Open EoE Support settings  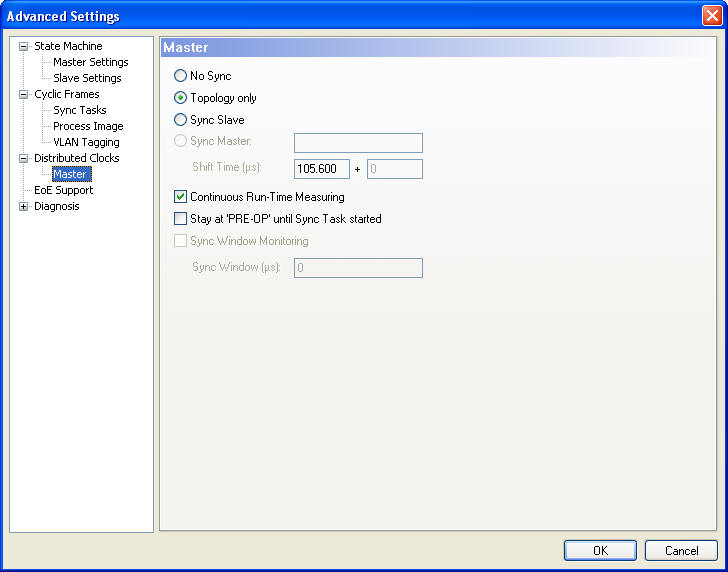tap(63, 190)
